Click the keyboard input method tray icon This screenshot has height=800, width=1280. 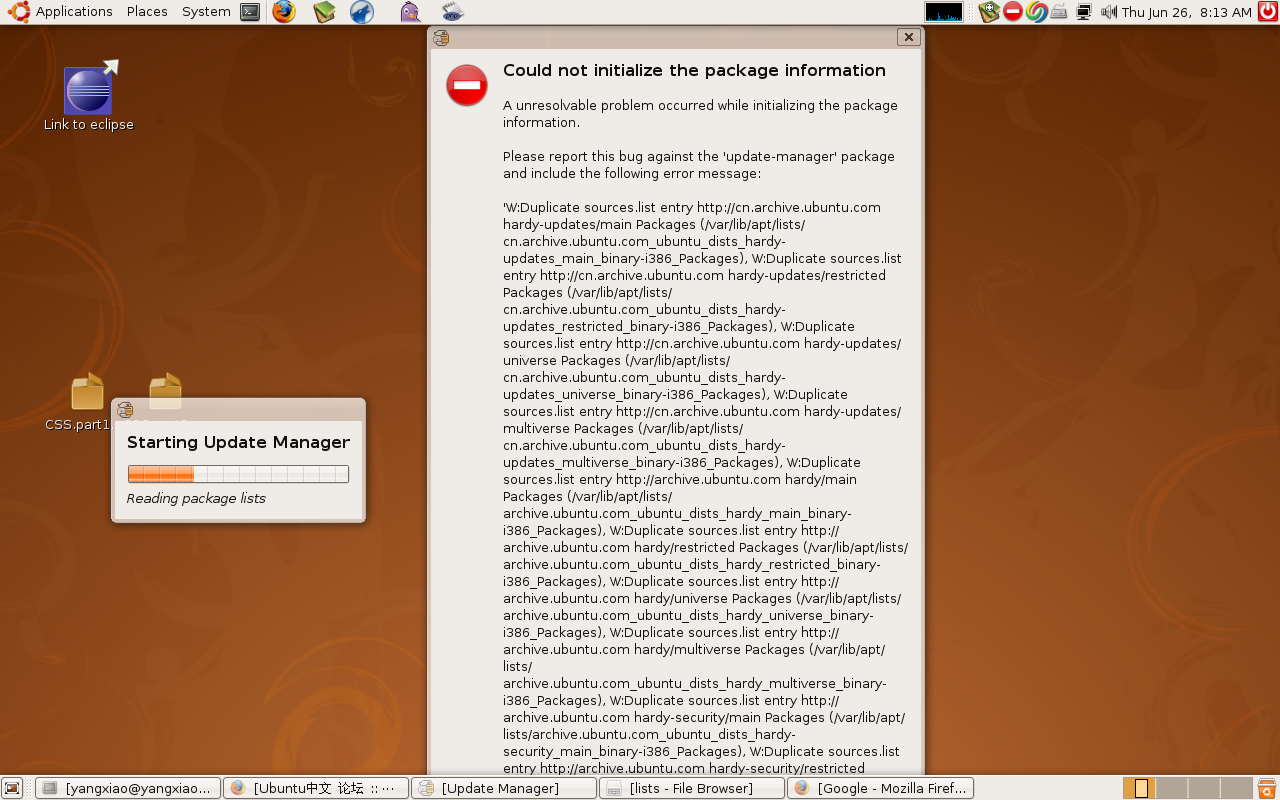[x=1059, y=12]
